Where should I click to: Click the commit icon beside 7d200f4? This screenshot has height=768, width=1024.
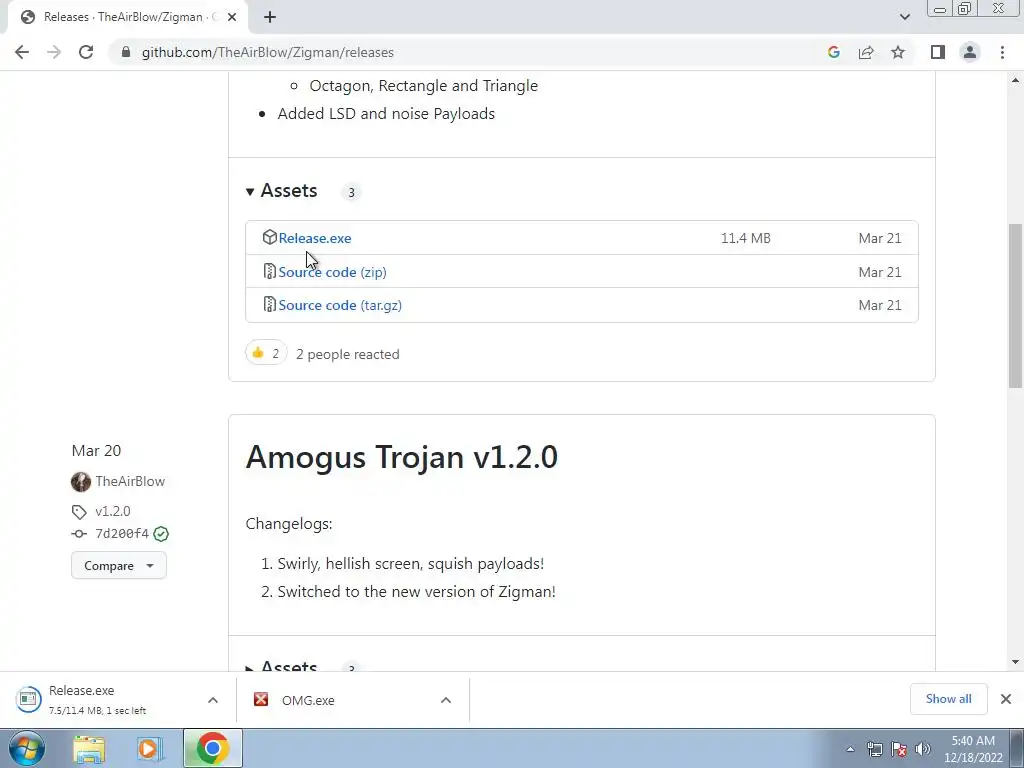[x=79, y=534]
